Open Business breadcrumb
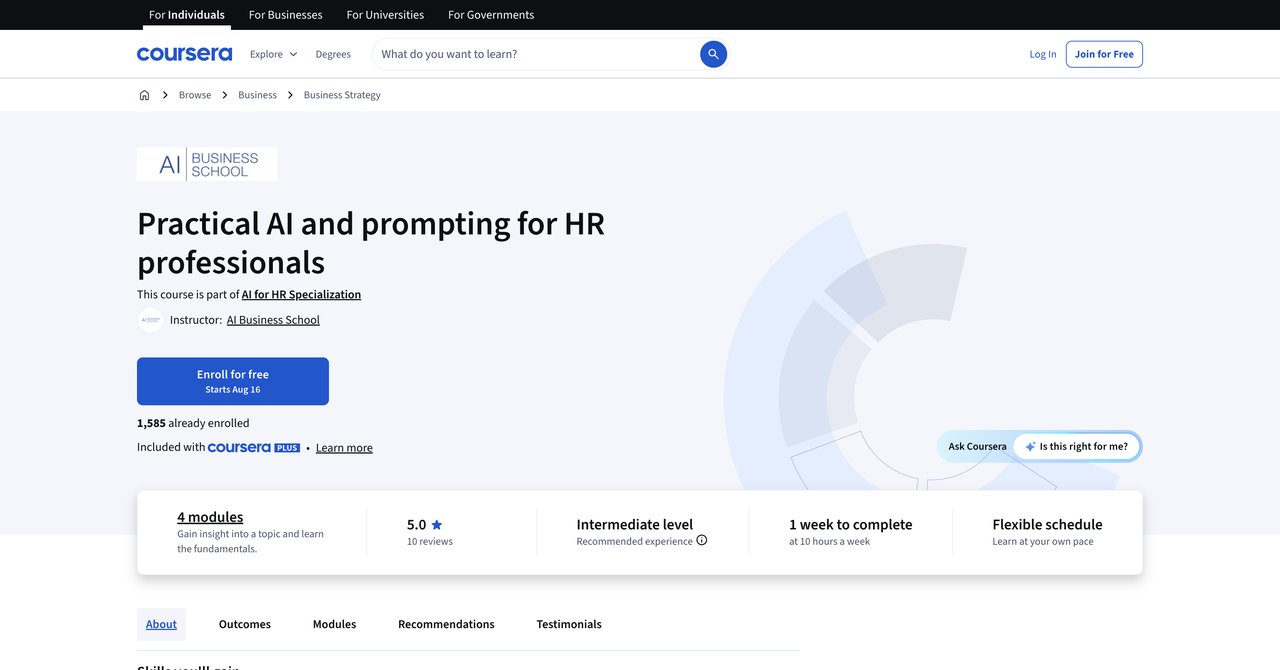Image resolution: width=1280 pixels, height=670 pixels. click(x=257, y=95)
